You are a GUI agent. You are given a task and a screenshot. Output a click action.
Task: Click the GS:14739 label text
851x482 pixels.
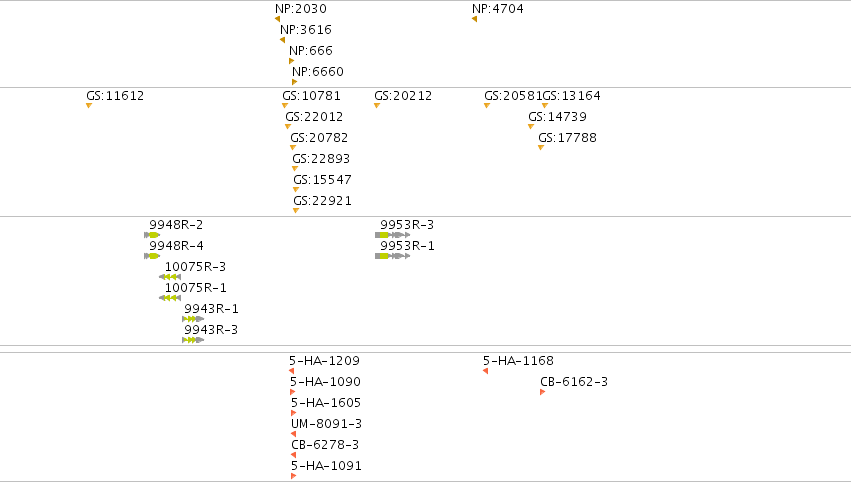tap(557, 117)
